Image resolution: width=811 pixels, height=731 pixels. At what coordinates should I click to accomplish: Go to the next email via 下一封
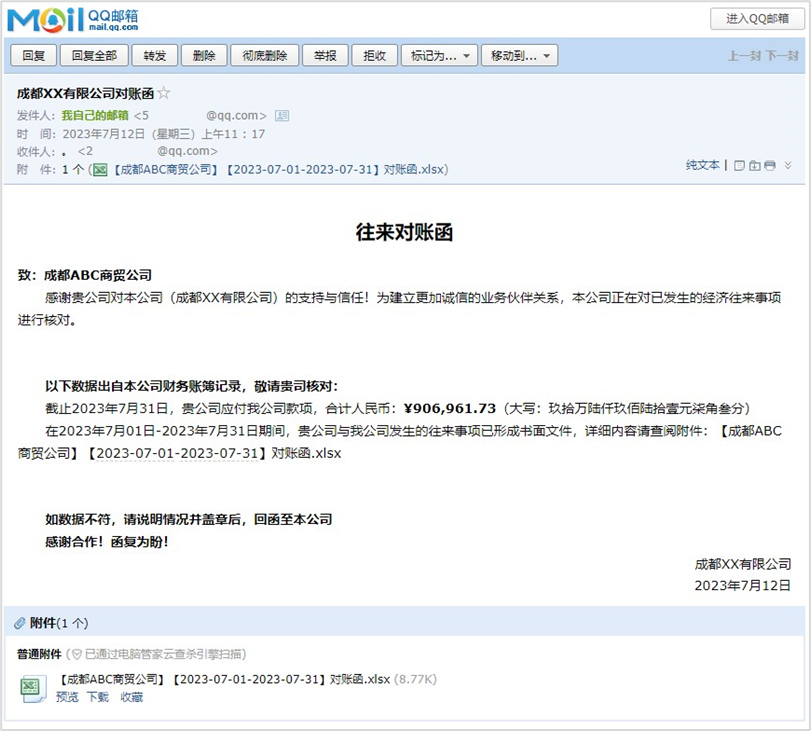(x=782, y=56)
